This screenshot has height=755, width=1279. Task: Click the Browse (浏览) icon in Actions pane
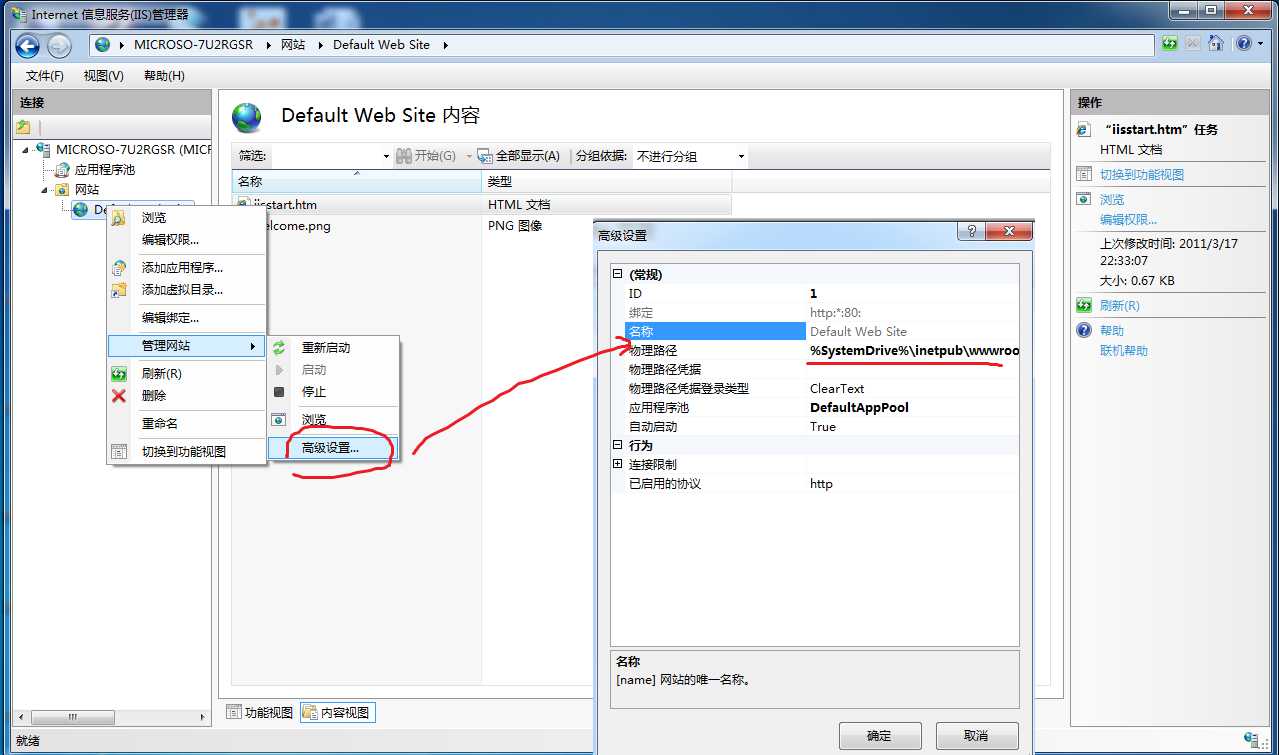click(1084, 199)
